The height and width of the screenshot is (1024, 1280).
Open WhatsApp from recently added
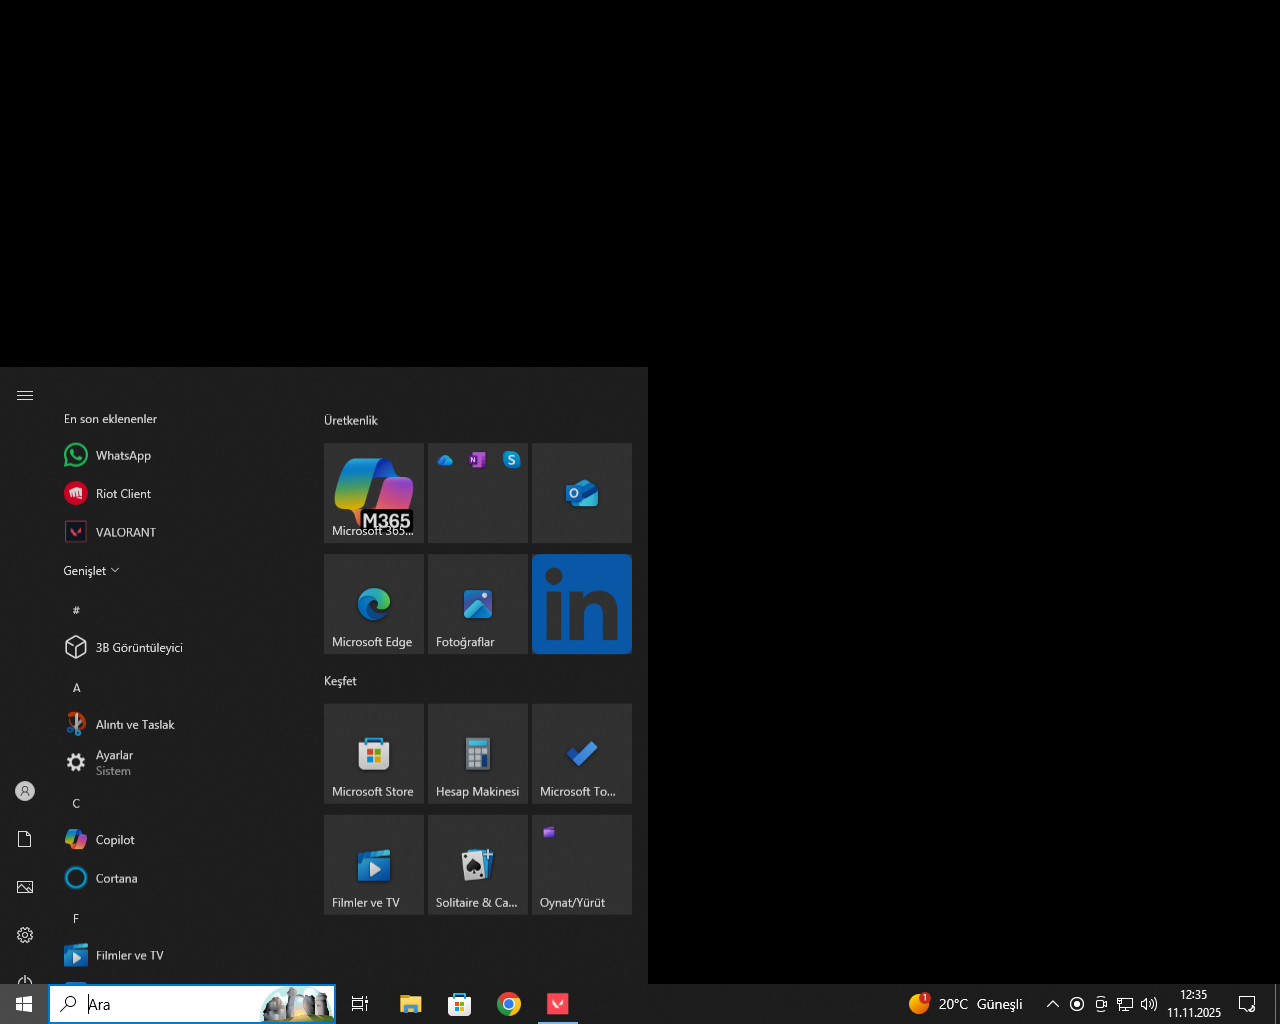(x=180, y=455)
